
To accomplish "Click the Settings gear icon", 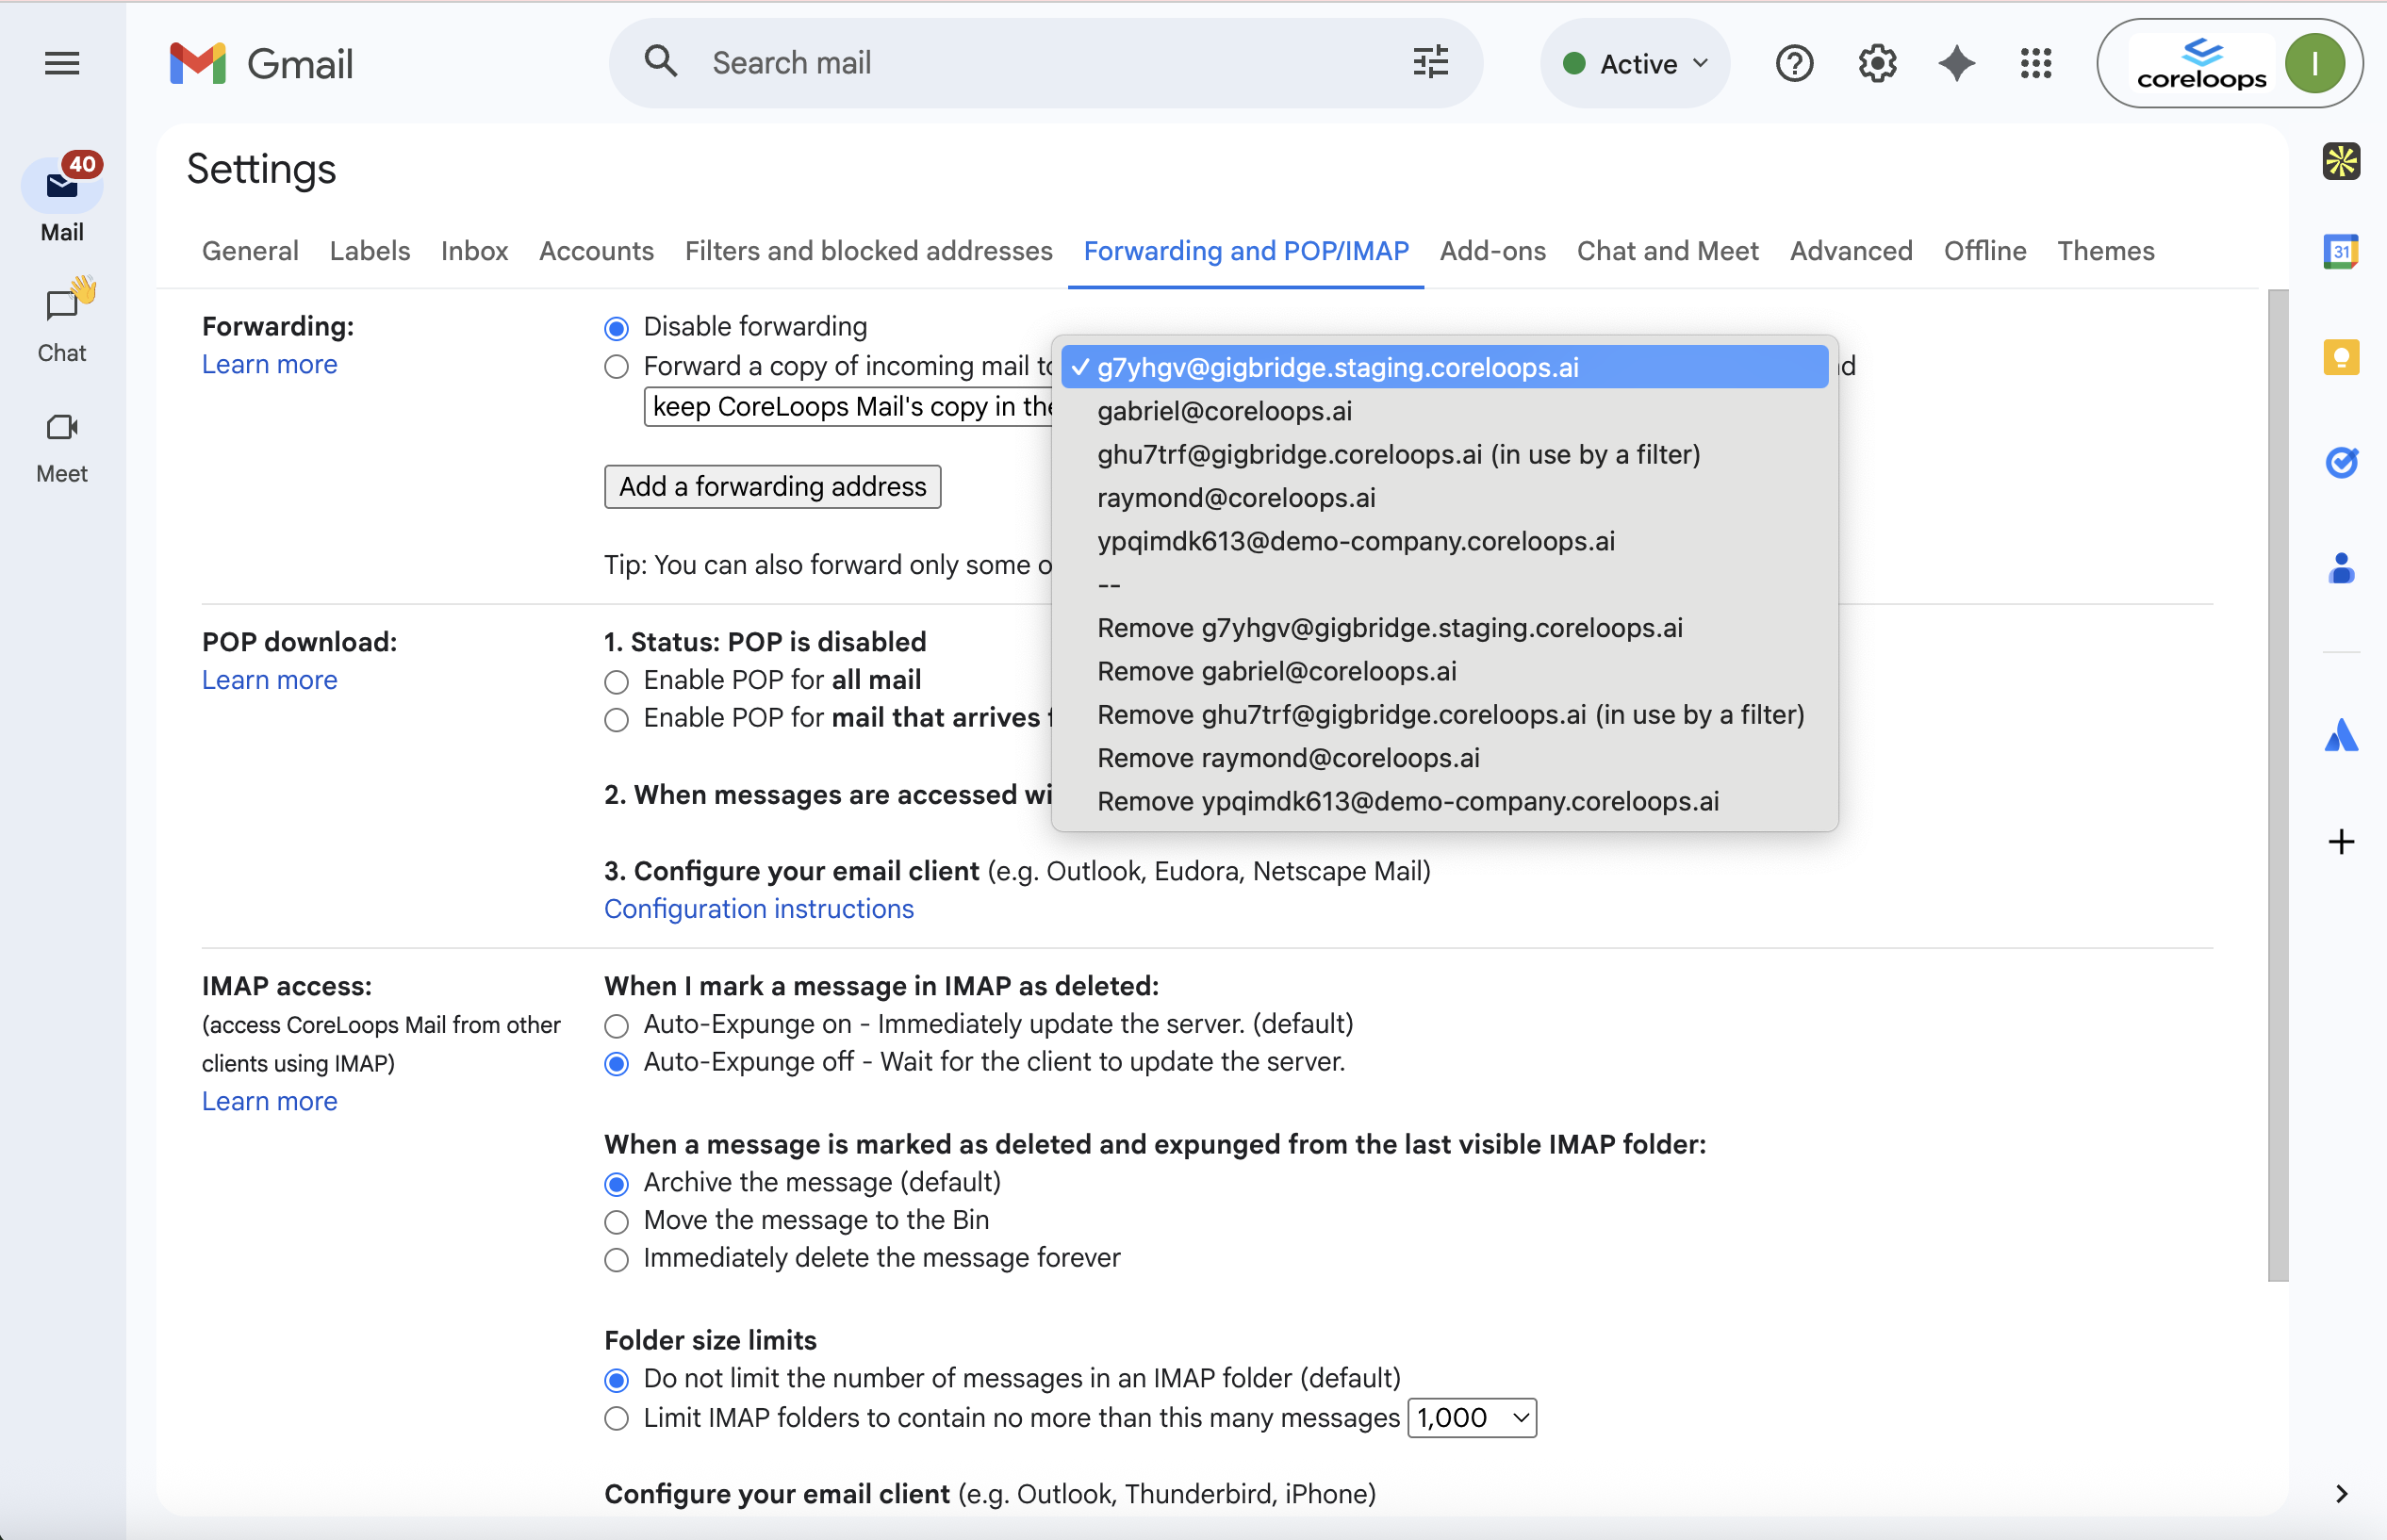I will pyautogui.click(x=1877, y=64).
